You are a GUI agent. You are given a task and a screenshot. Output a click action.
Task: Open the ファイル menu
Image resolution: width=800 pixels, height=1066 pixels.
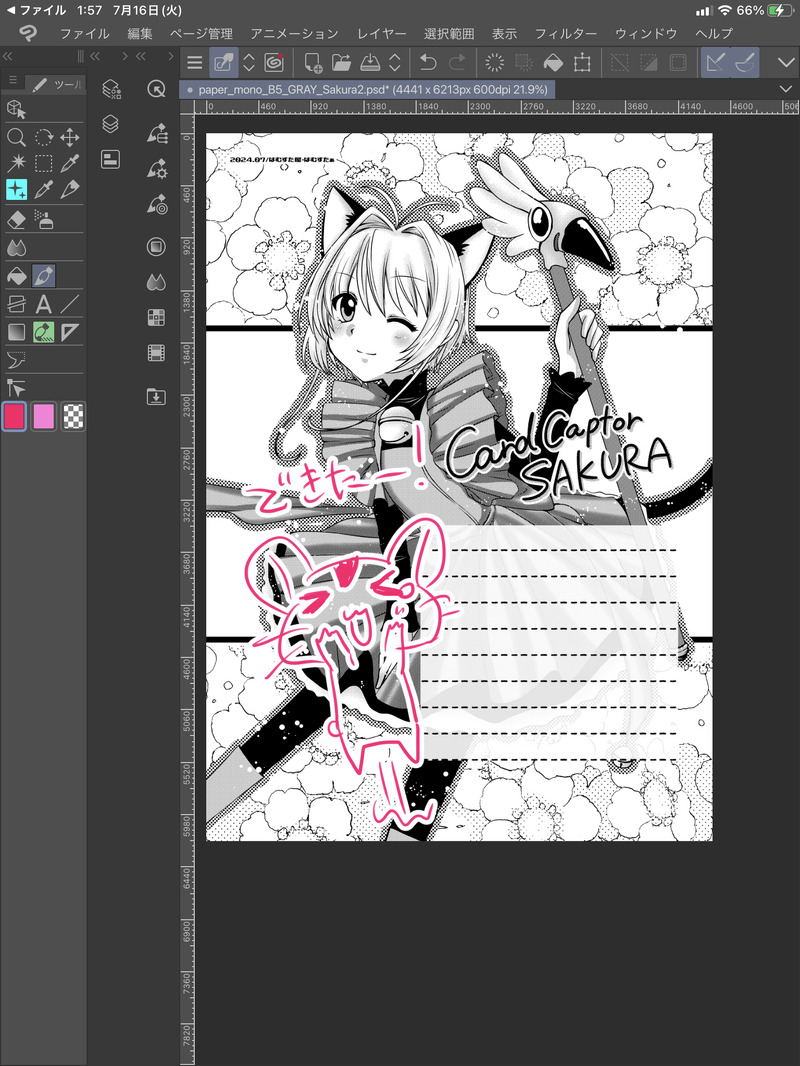(x=84, y=33)
